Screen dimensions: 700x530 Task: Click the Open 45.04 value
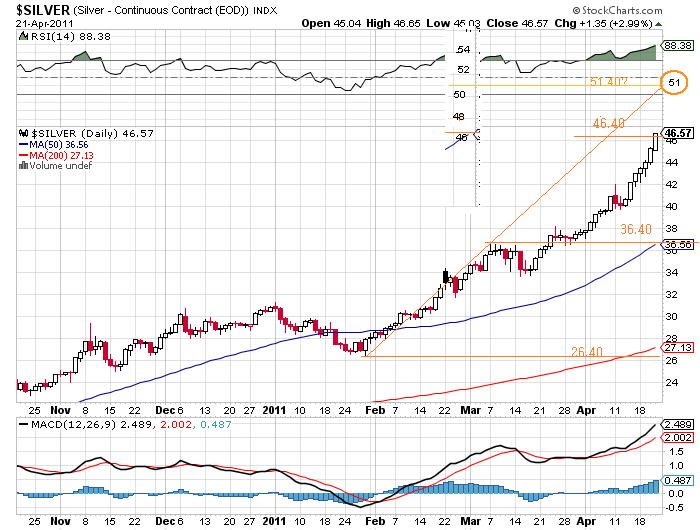[331, 23]
